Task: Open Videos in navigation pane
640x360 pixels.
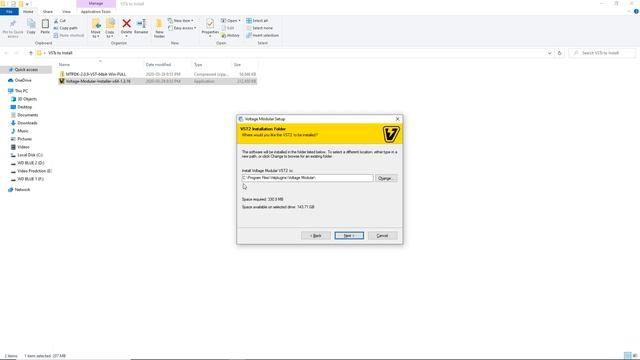Action: [x=23, y=147]
